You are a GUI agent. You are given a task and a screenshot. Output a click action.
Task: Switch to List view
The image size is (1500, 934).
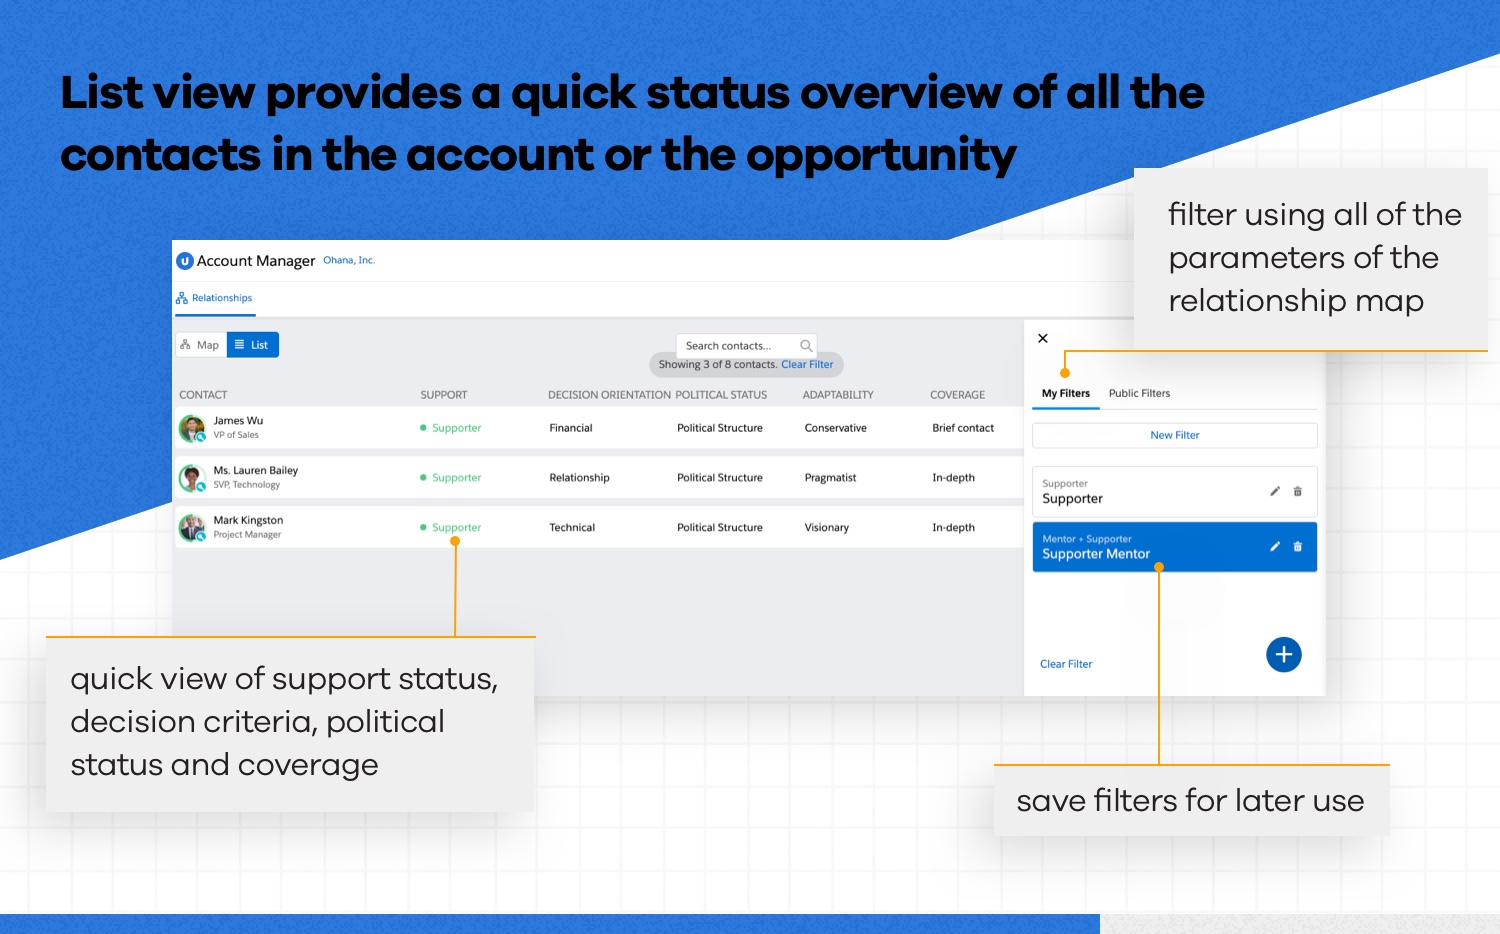(253, 345)
